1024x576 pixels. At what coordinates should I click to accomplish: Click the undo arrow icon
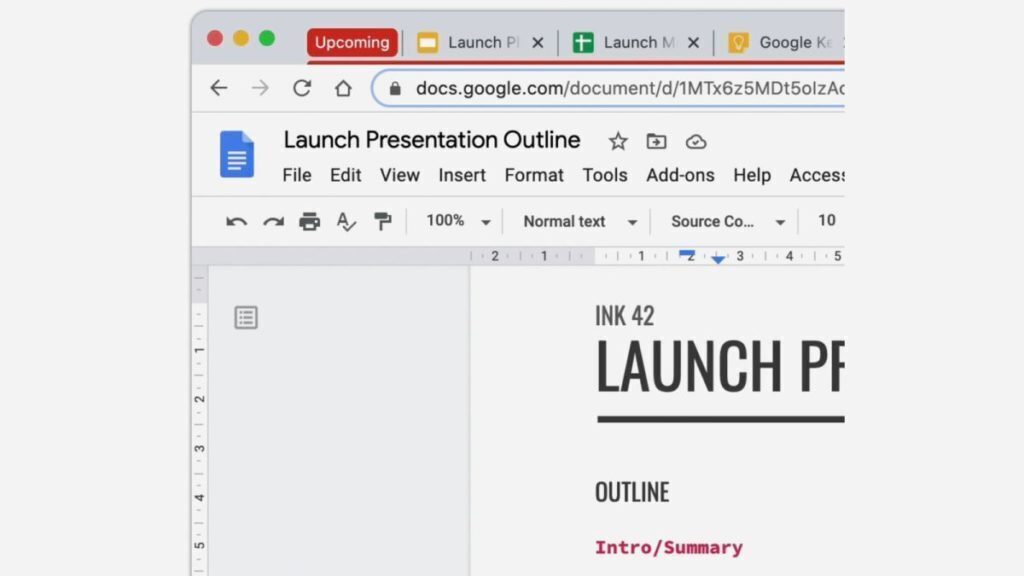pos(236,222)
